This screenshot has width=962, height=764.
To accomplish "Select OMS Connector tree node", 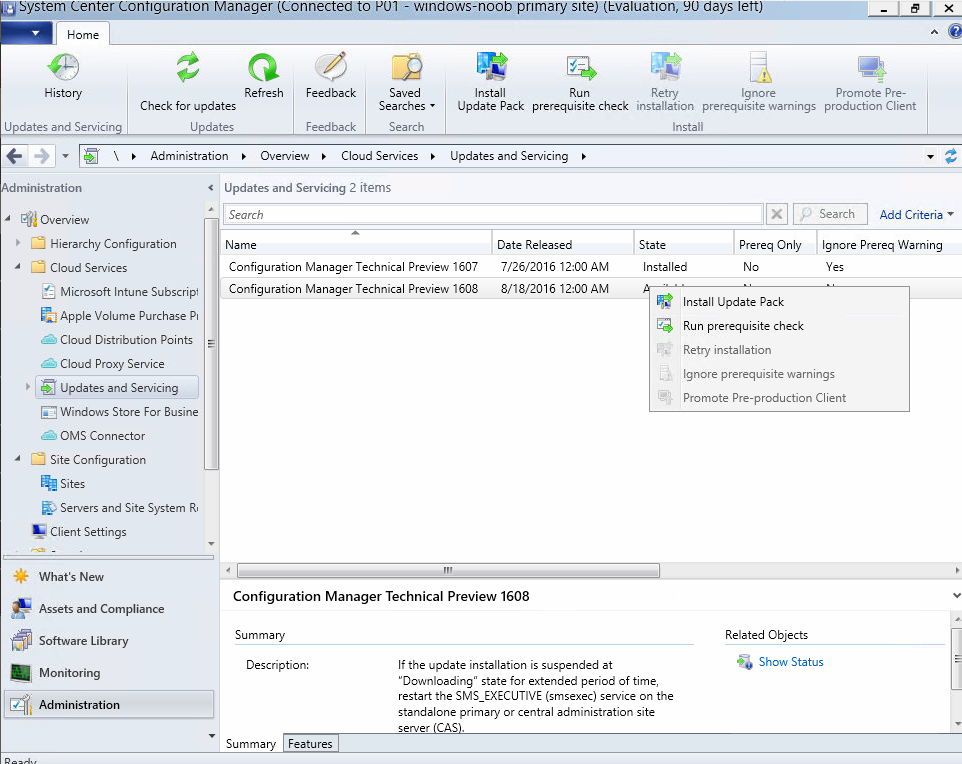I will 93,436.
